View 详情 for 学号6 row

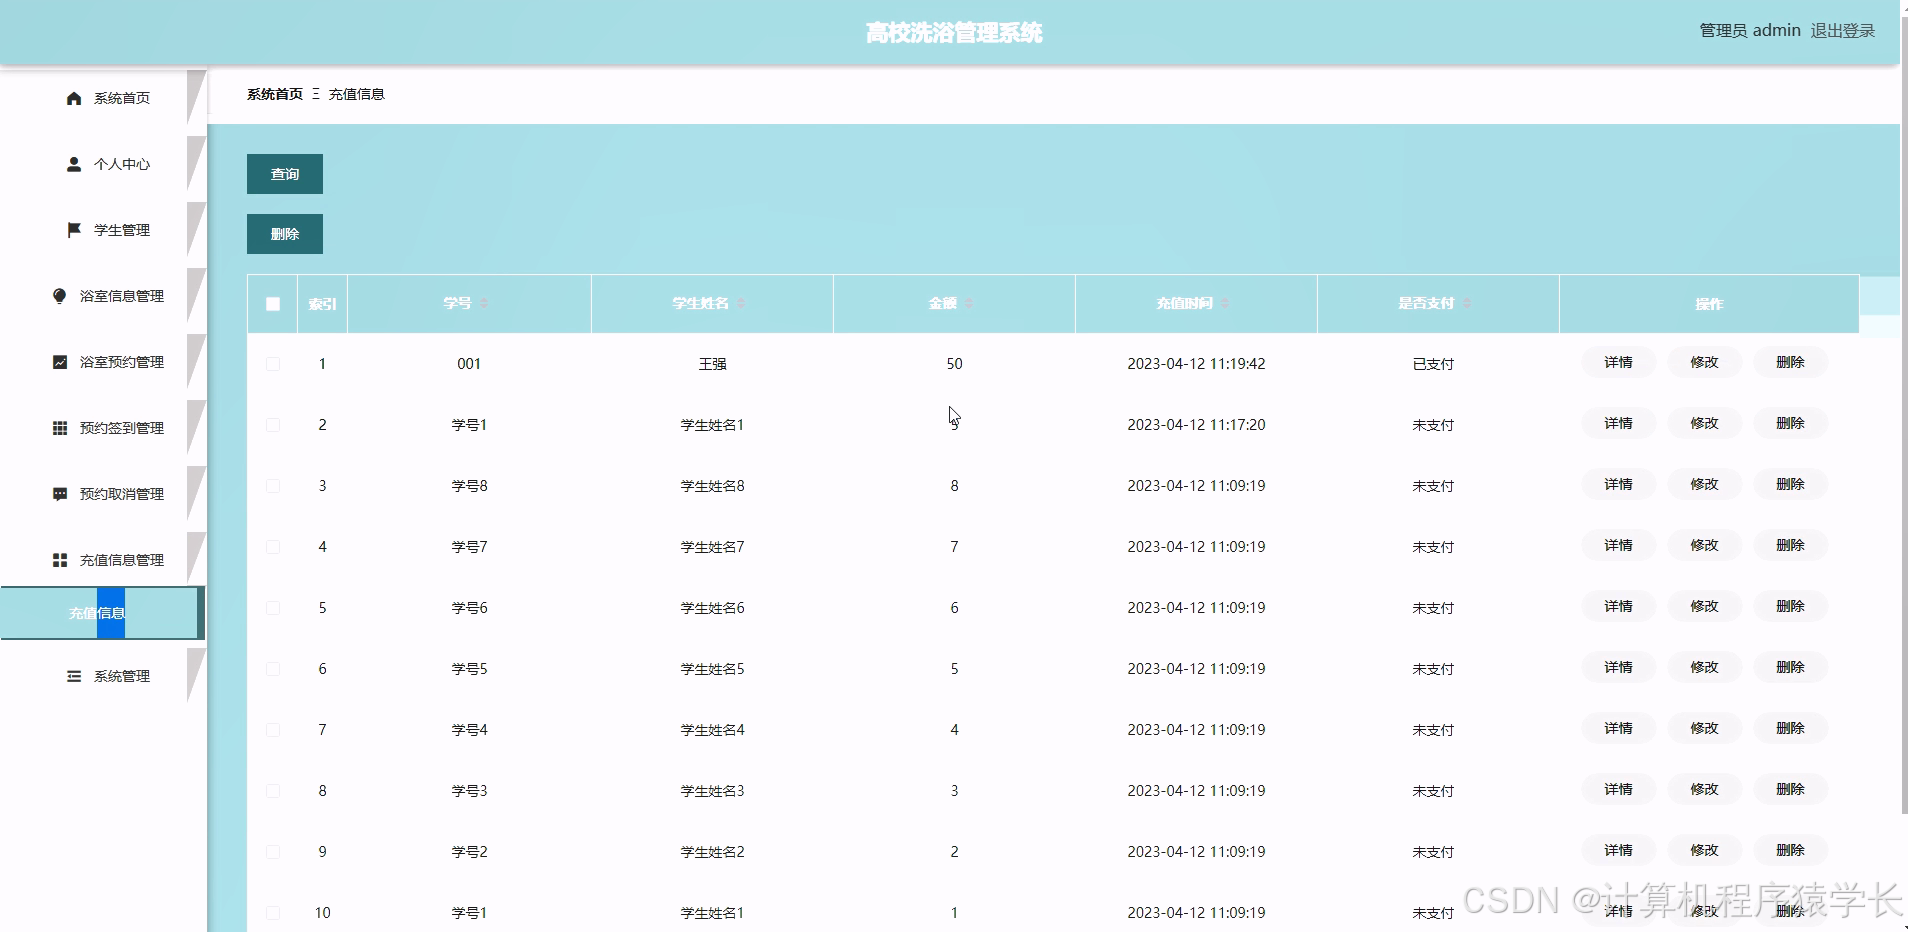click(1618, 606)
